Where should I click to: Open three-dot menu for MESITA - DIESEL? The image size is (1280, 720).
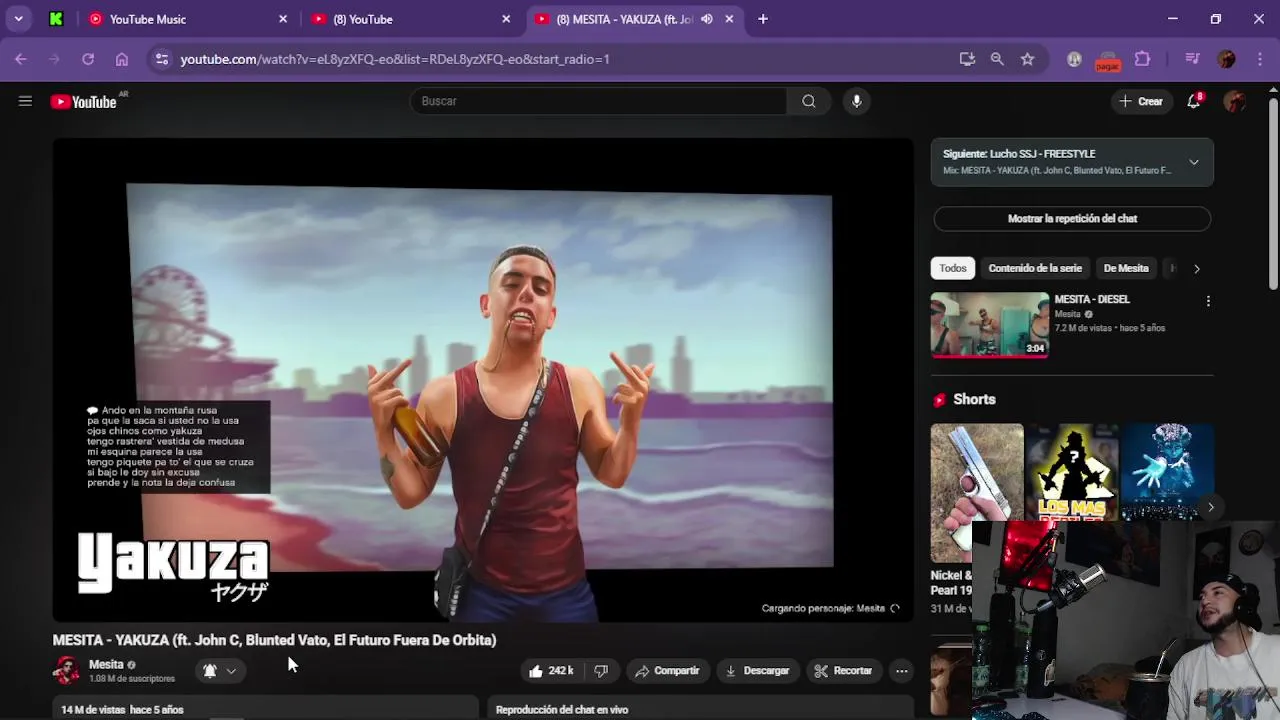[x=1208, y=301]
